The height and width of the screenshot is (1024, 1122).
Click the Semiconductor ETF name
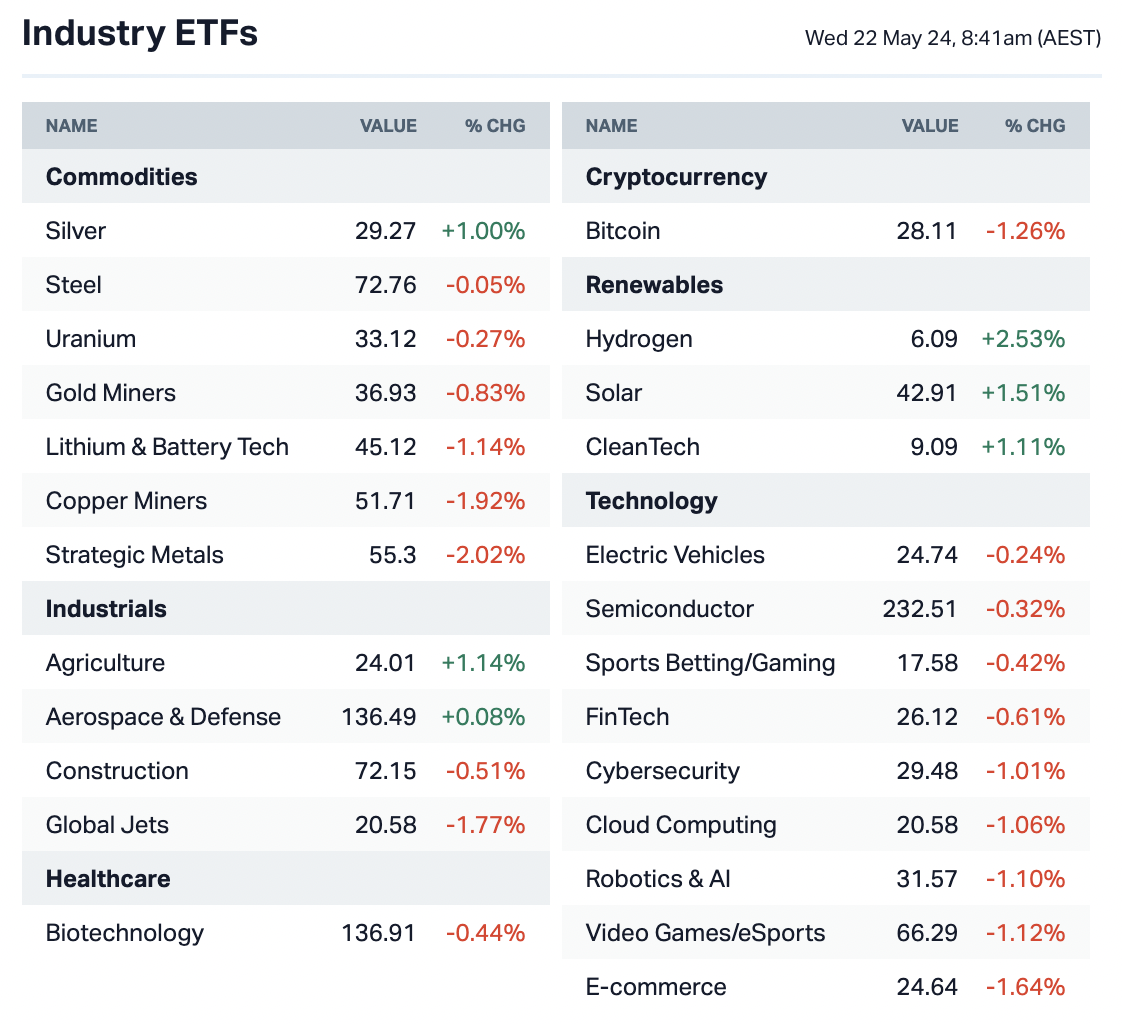[670, 609]
